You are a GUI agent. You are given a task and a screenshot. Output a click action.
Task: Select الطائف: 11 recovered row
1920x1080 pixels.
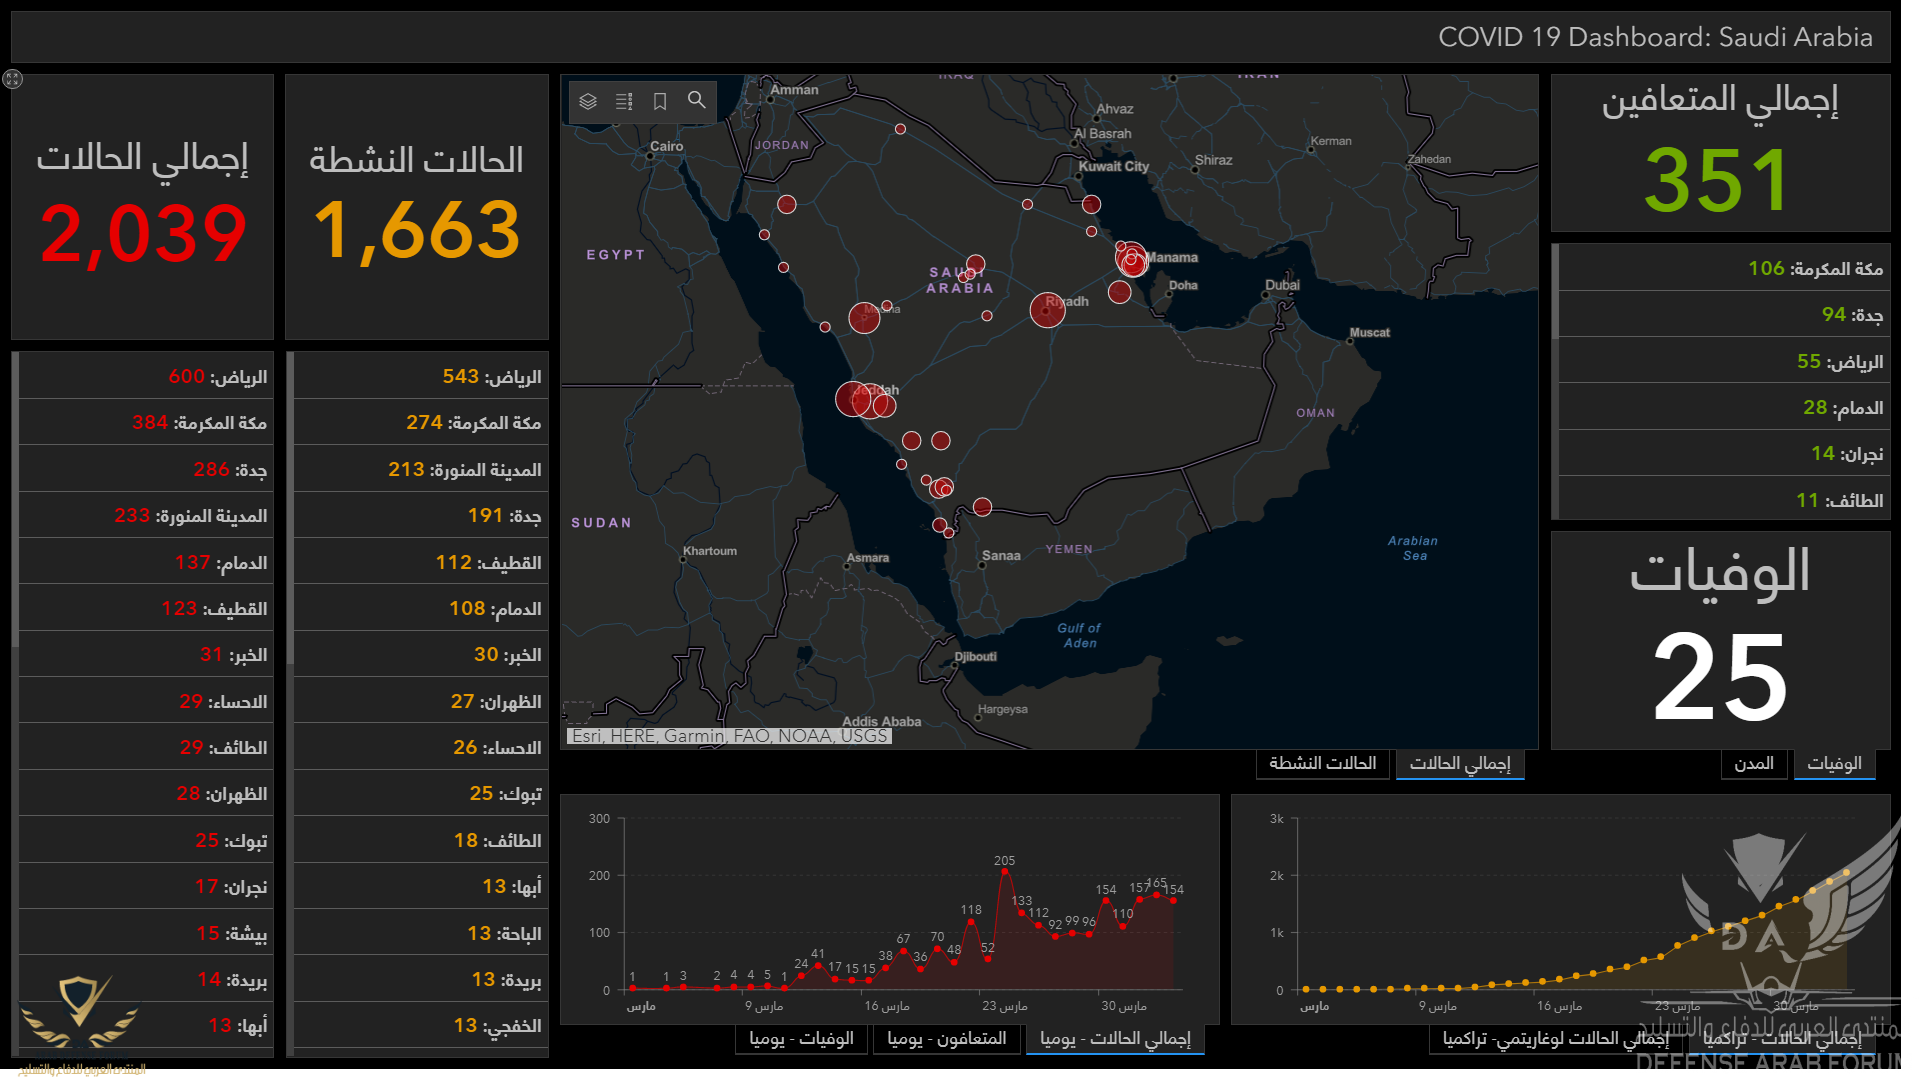click(1724, 500)
